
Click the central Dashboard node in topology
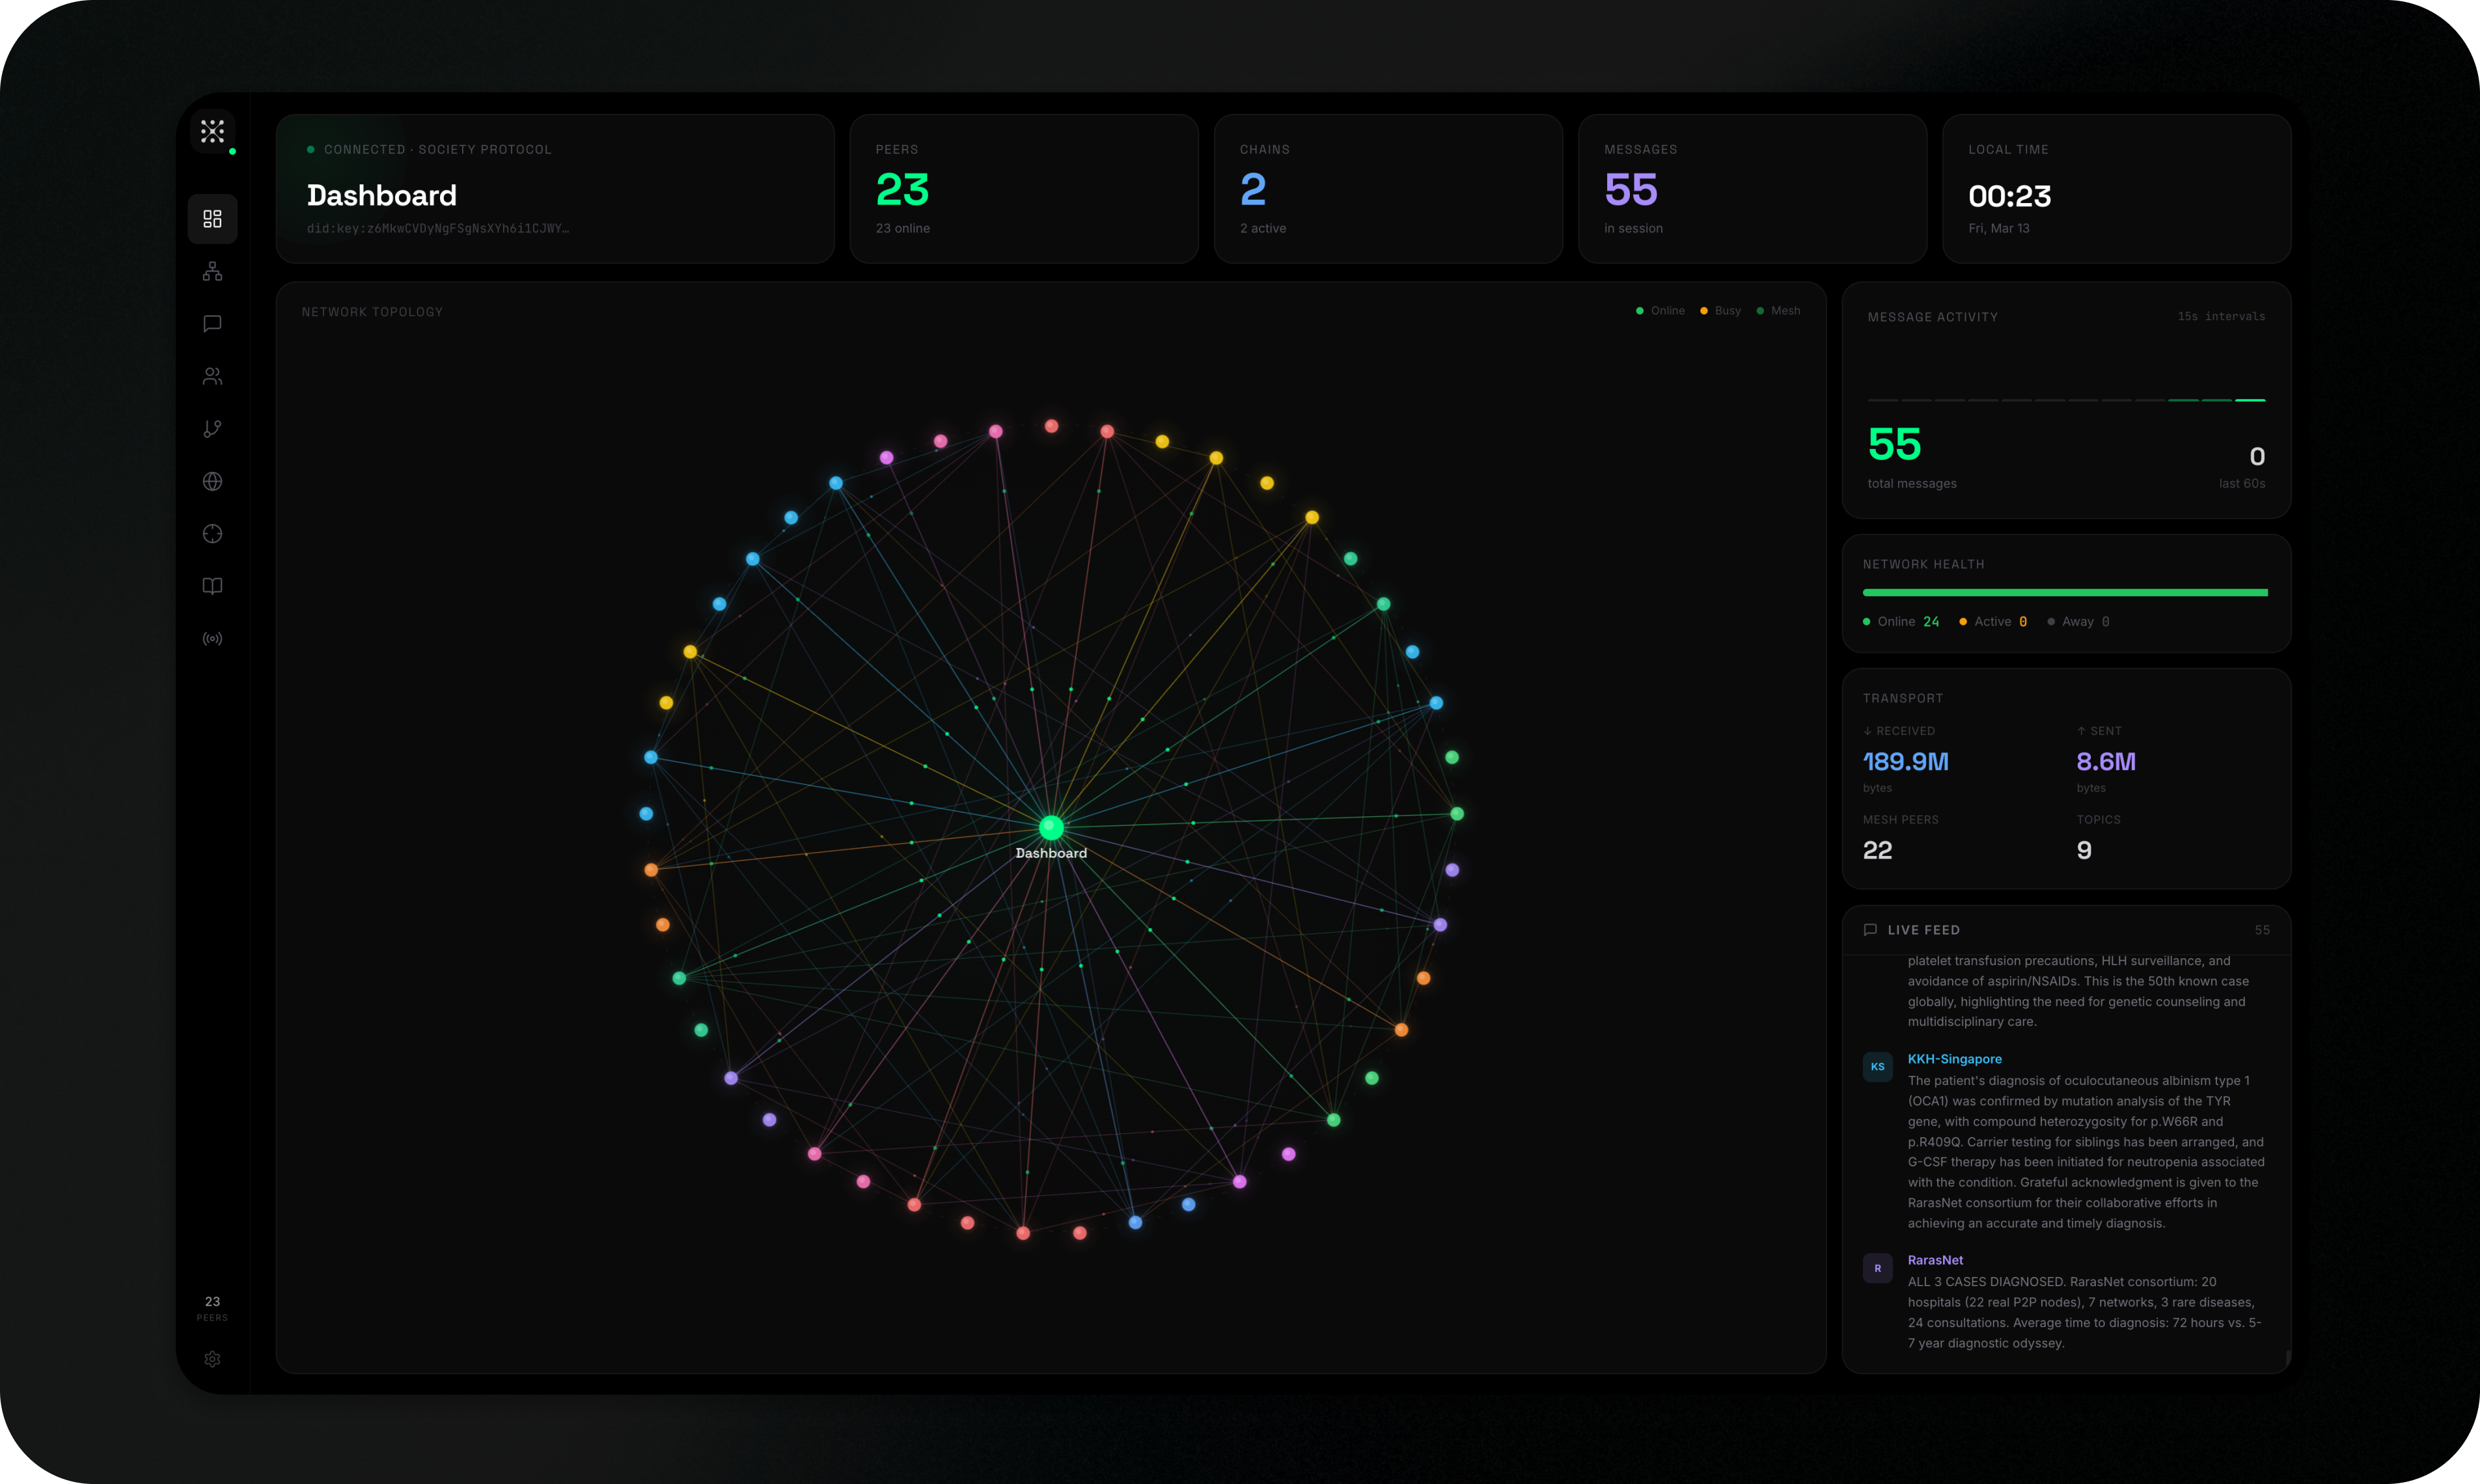pos(1051,828)
